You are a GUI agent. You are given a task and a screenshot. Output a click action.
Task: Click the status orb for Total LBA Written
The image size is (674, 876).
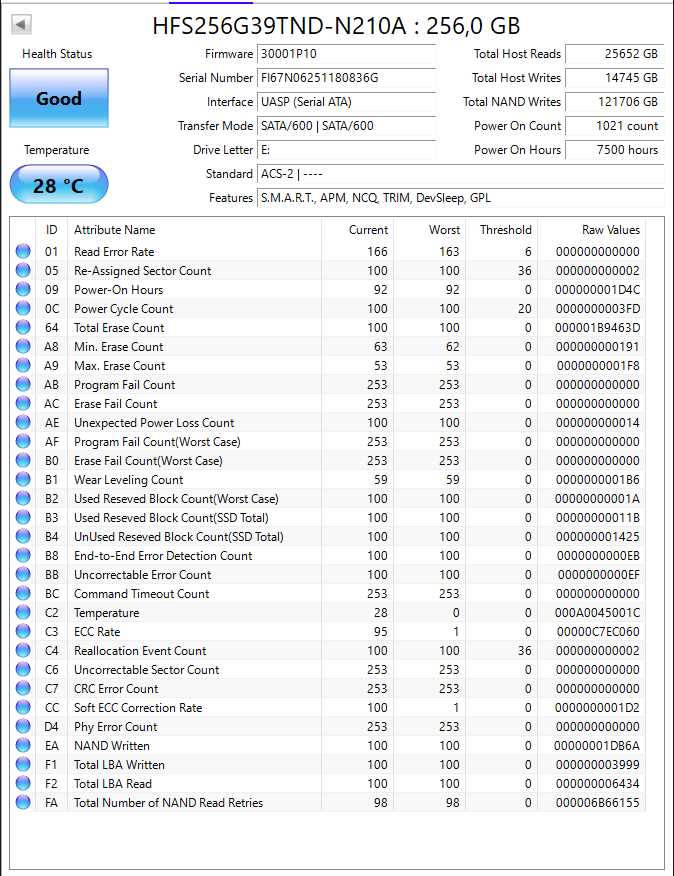(x=23, y=764)
